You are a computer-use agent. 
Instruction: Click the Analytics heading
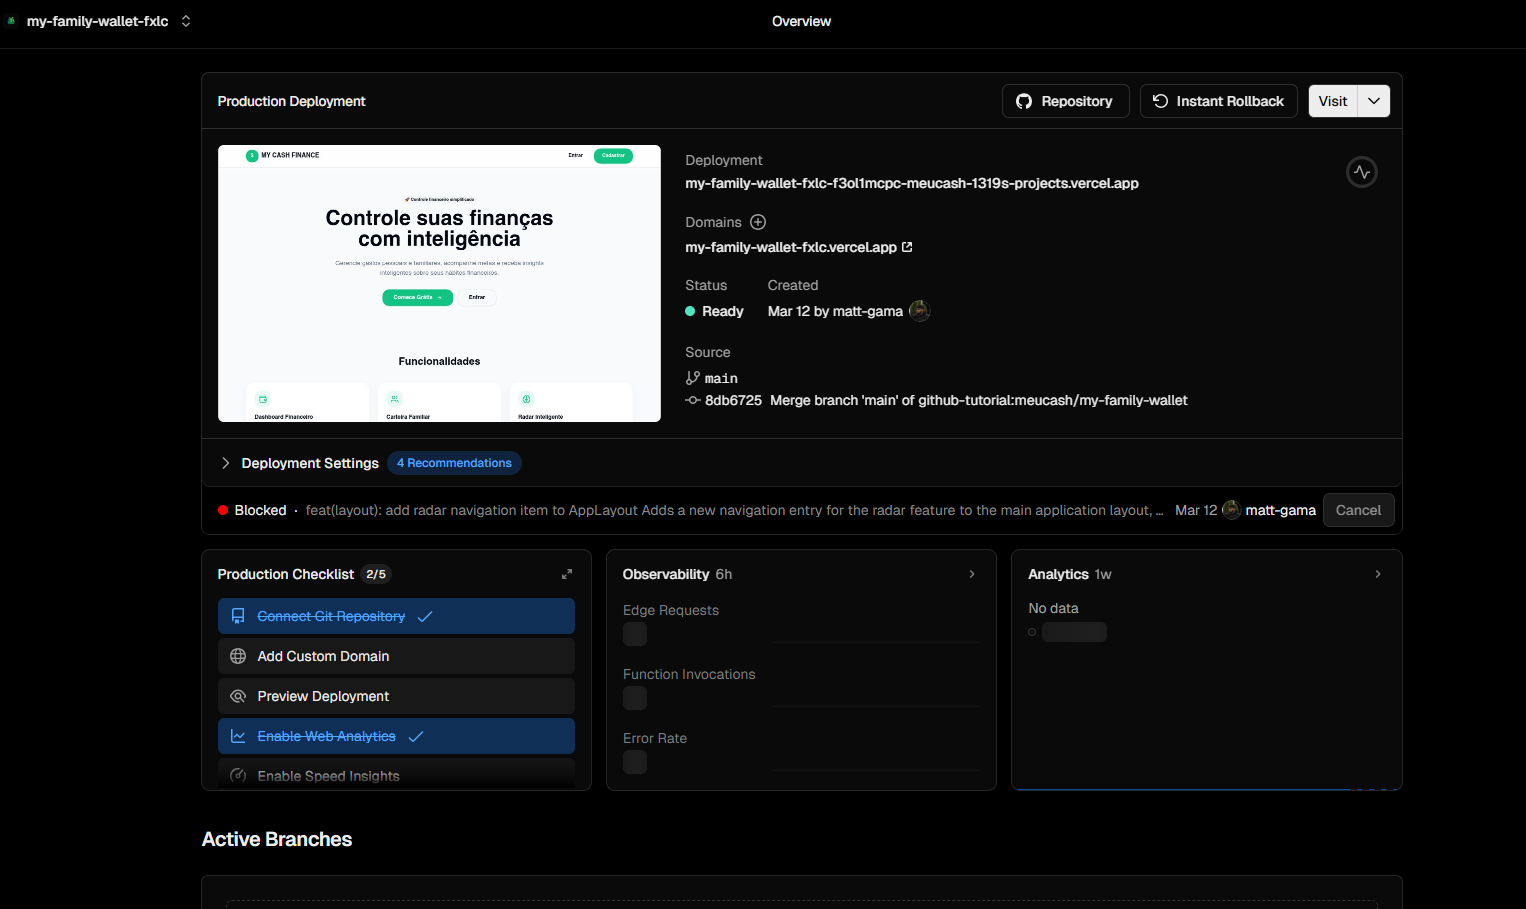[x=1058, y=574]
